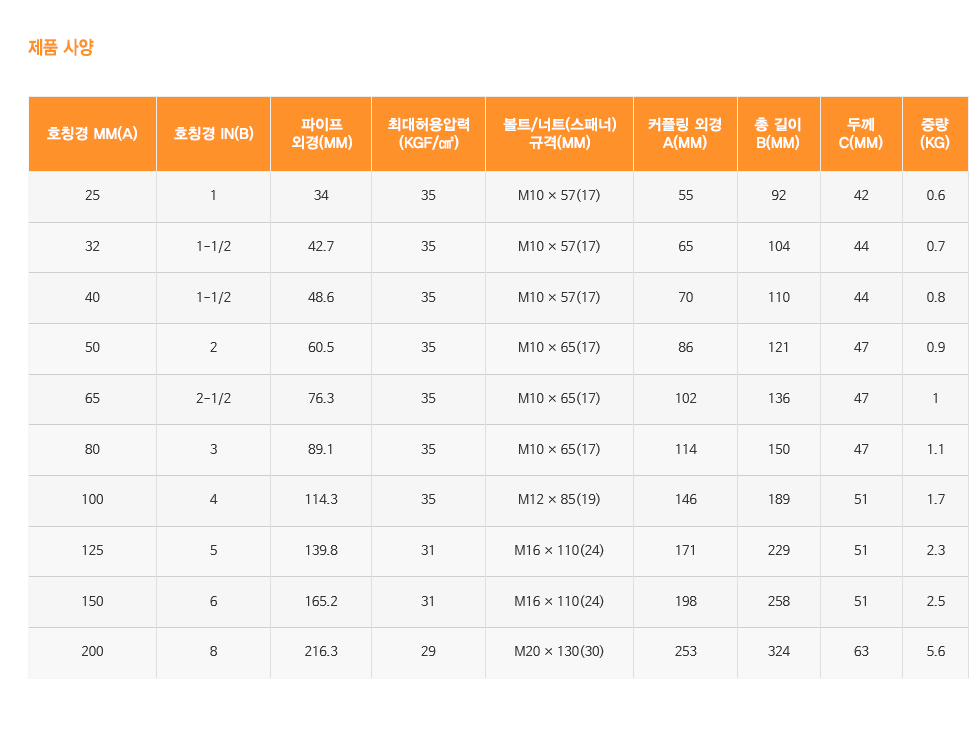Click the 커플링 외경 A(MM) header
The image size is (980, 738).
[685, 134]
